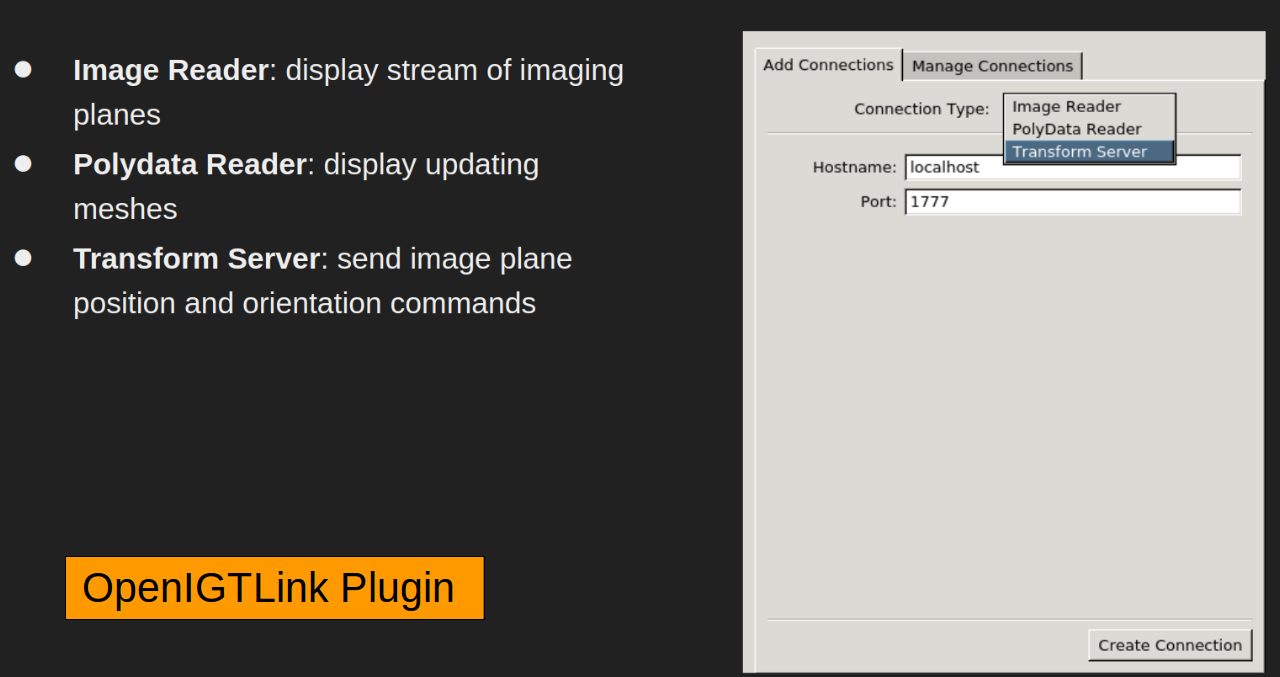Click the Port label text
The image size is (1280, 677).
click(878, 202)
